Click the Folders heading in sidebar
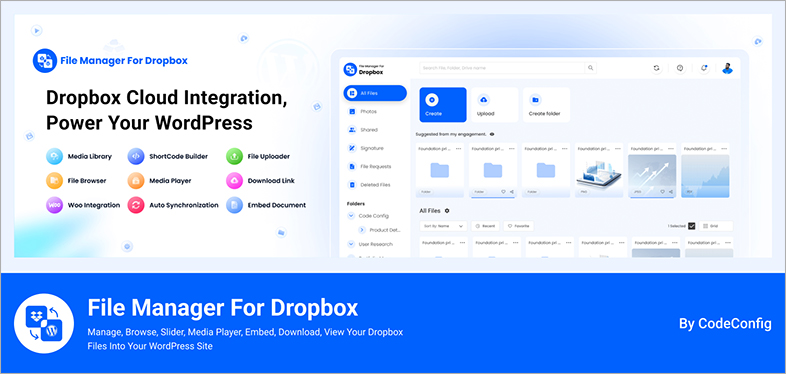This screenshot has height=374, width=786. [356, 204]
